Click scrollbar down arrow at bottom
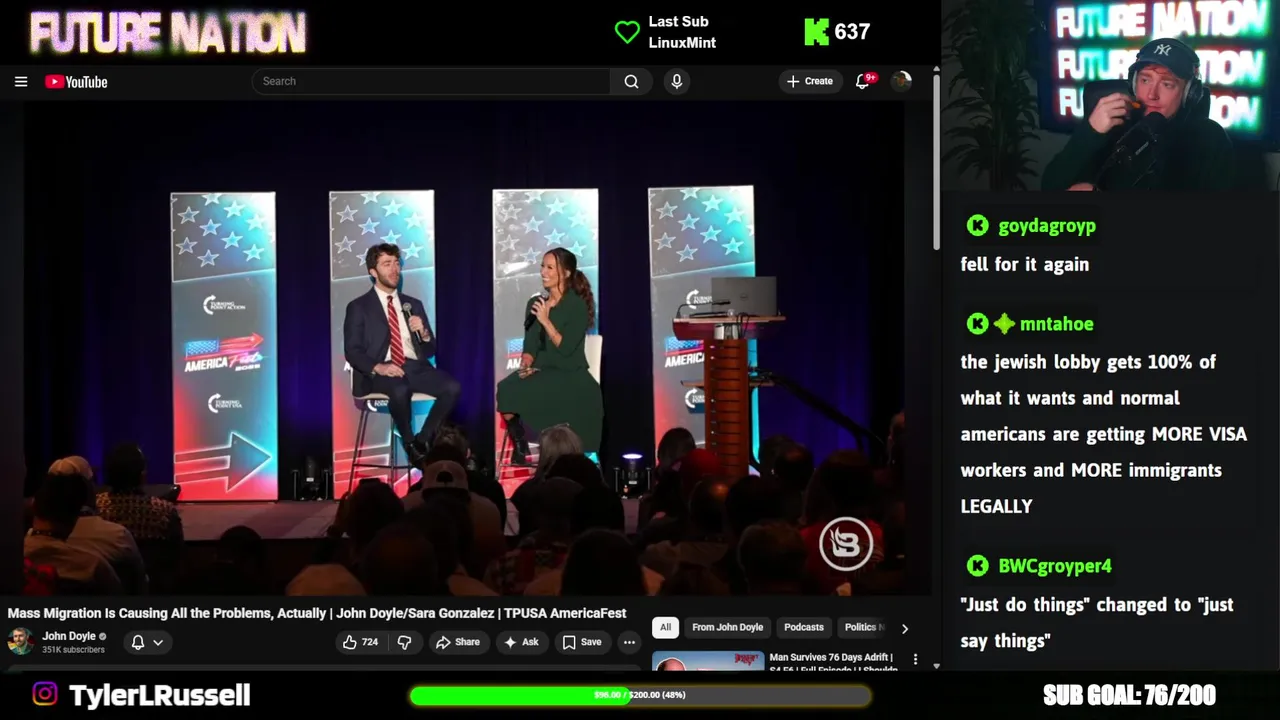 (x=936, y=666)
